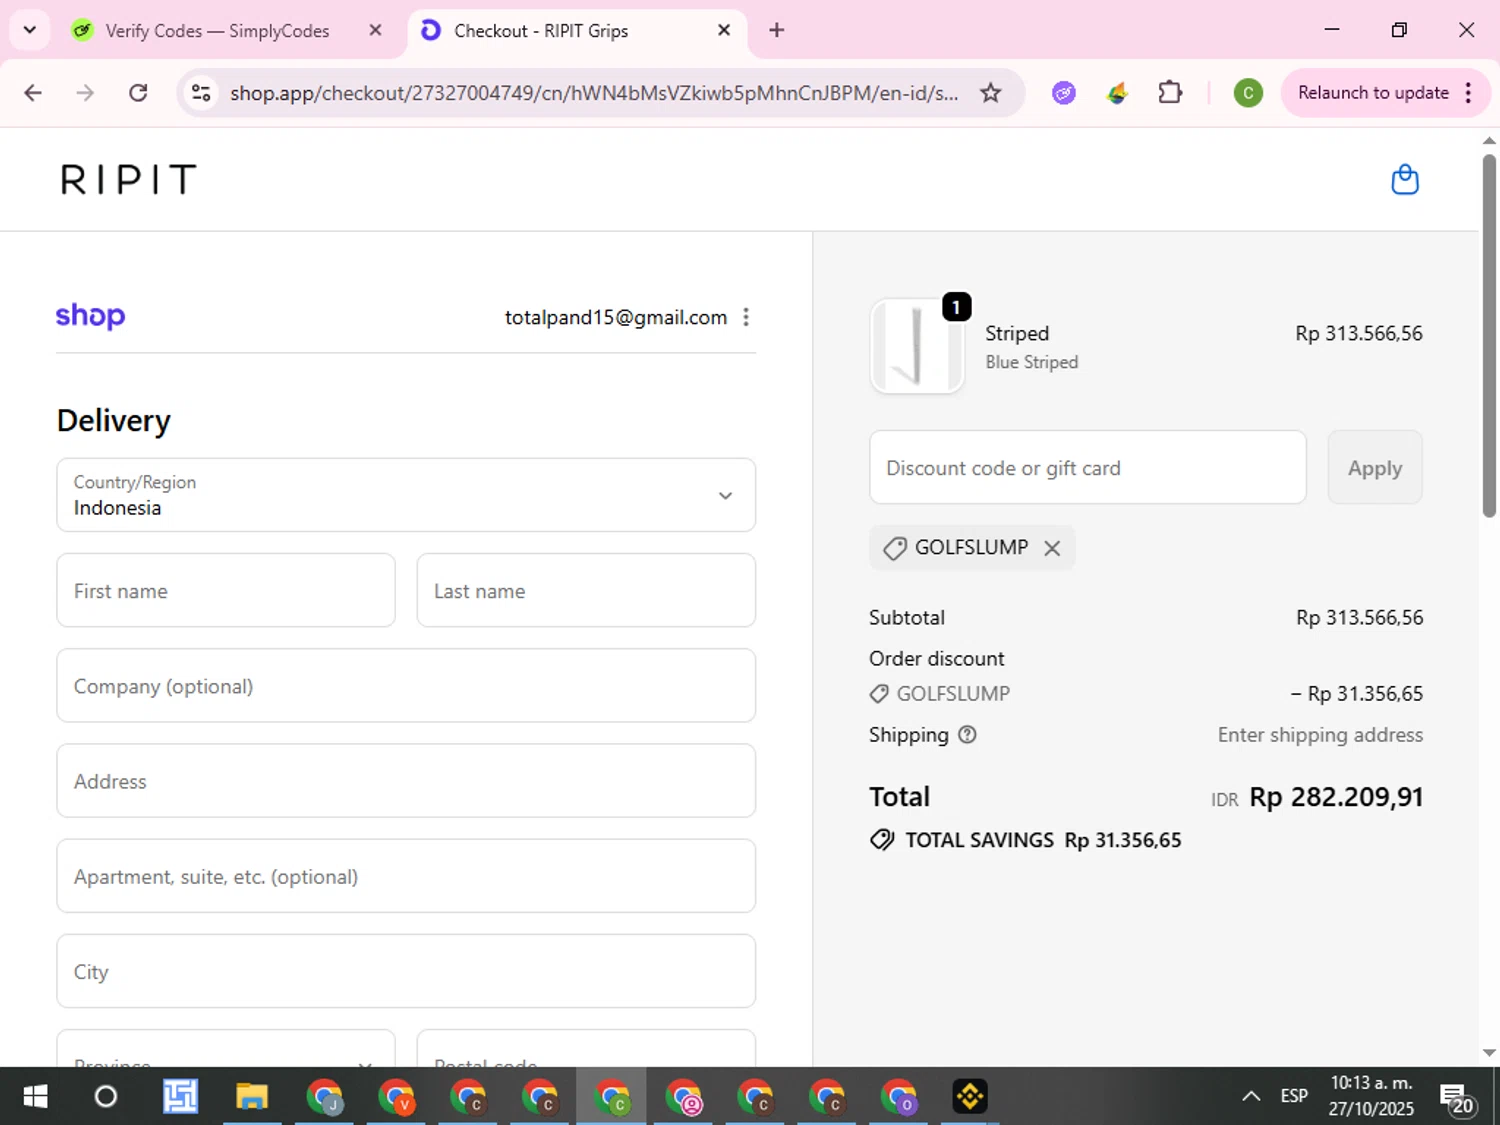
Task: Click the 'Order discount' label
Action: click(936, 659)
